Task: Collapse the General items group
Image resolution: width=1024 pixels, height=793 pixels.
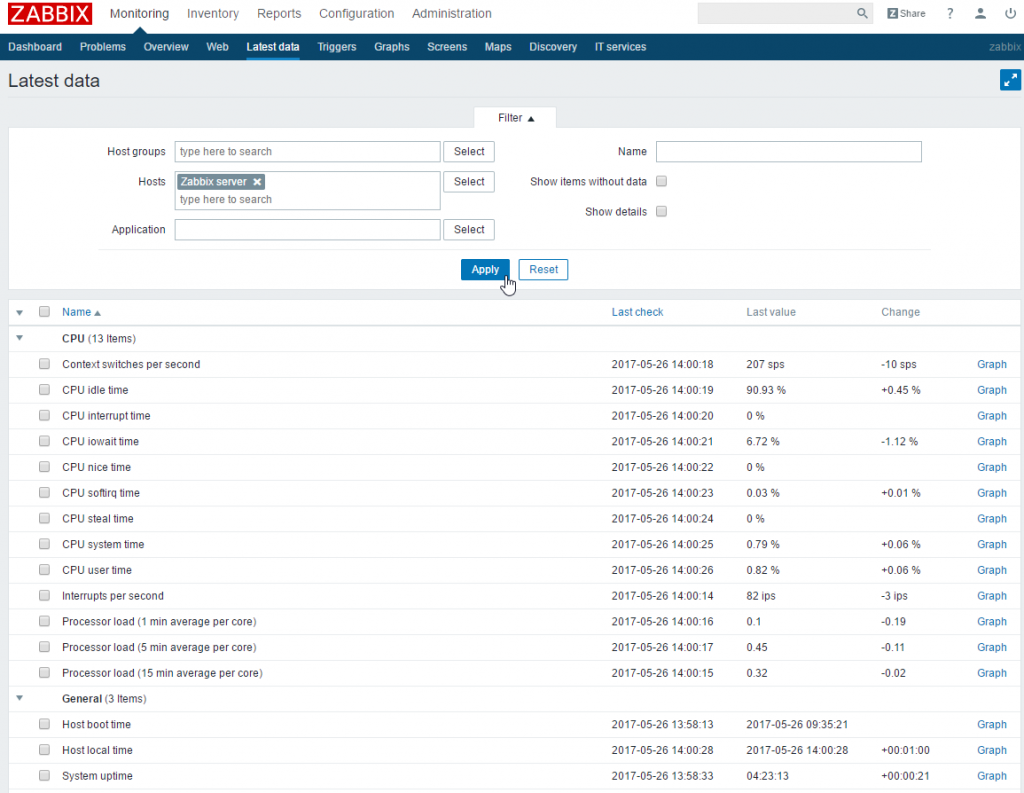Action: 18,698
